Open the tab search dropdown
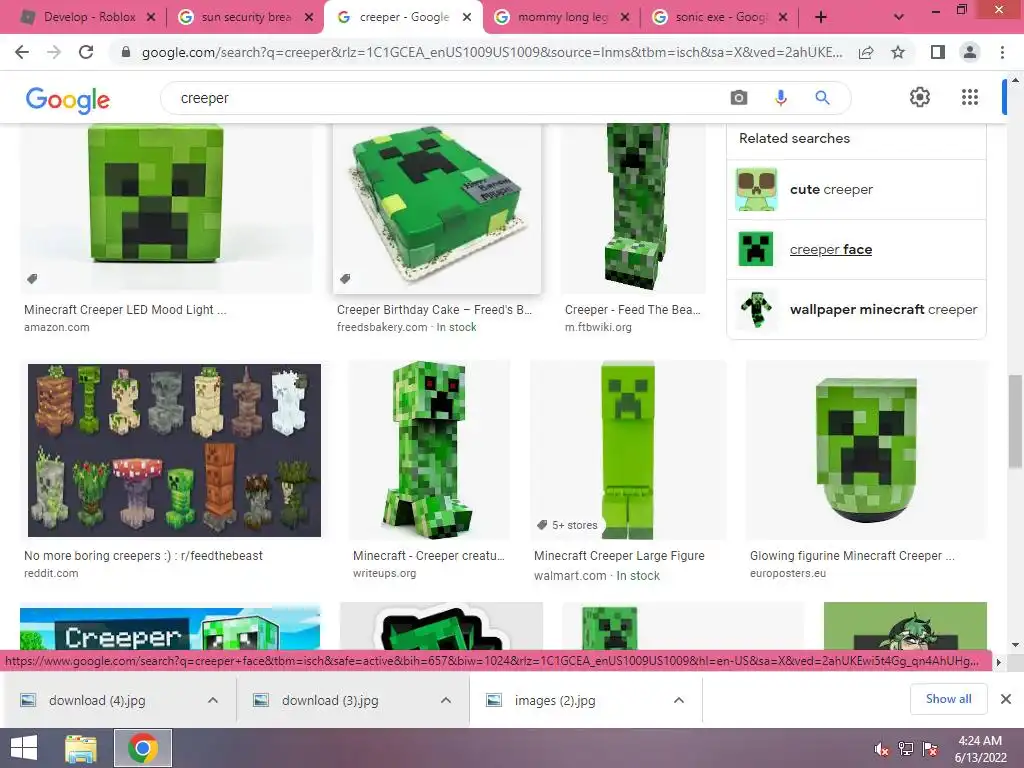 pyautogui.click(x=899, y=18)
